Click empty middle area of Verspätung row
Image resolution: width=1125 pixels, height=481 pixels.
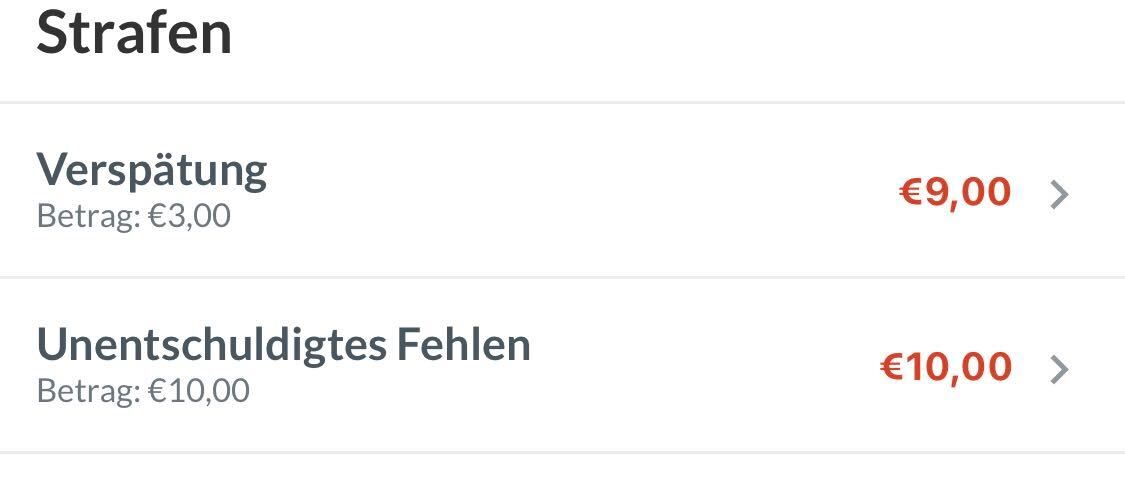(x=580, y=192)
